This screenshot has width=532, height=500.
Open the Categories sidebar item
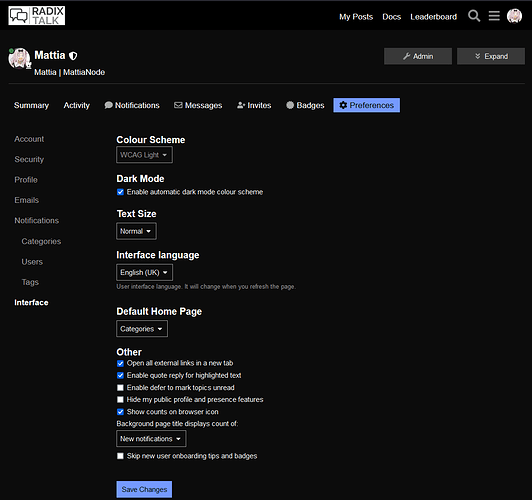41,241
